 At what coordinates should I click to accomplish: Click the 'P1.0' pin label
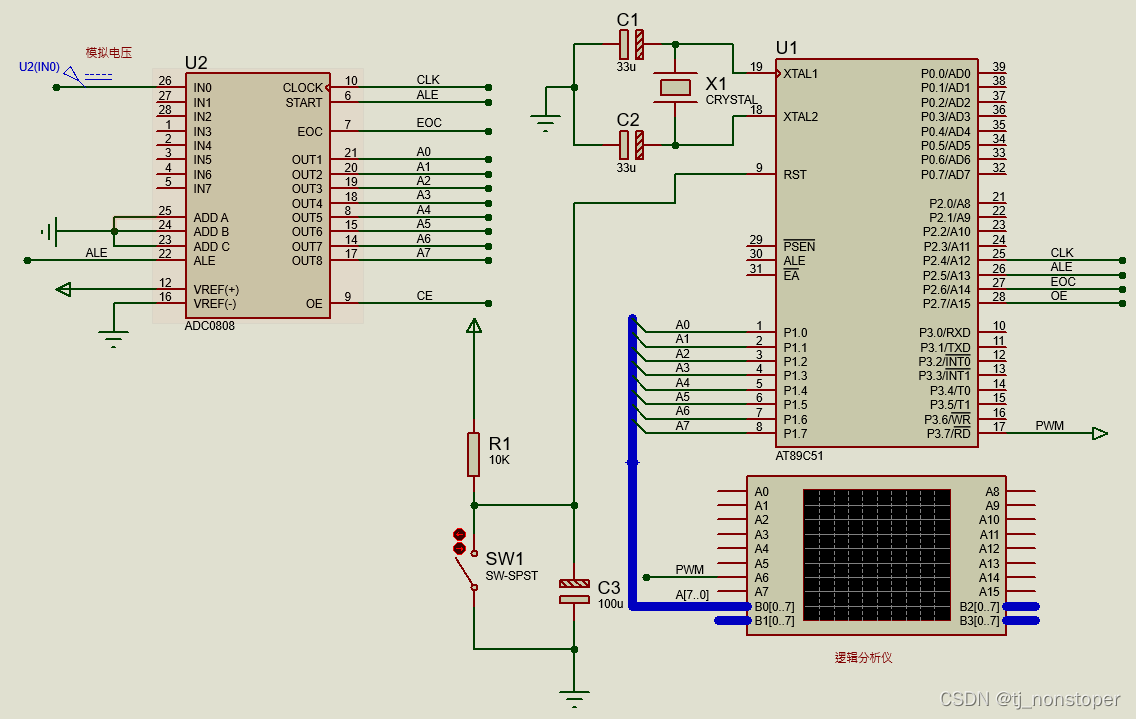pos(795,333)
